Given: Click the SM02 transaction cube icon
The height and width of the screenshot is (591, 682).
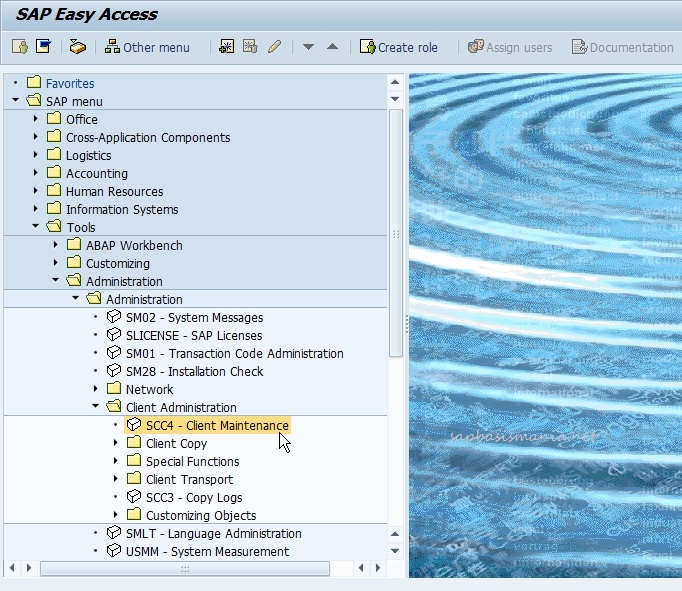Looking at the screenshot, I should pos(114,316).
